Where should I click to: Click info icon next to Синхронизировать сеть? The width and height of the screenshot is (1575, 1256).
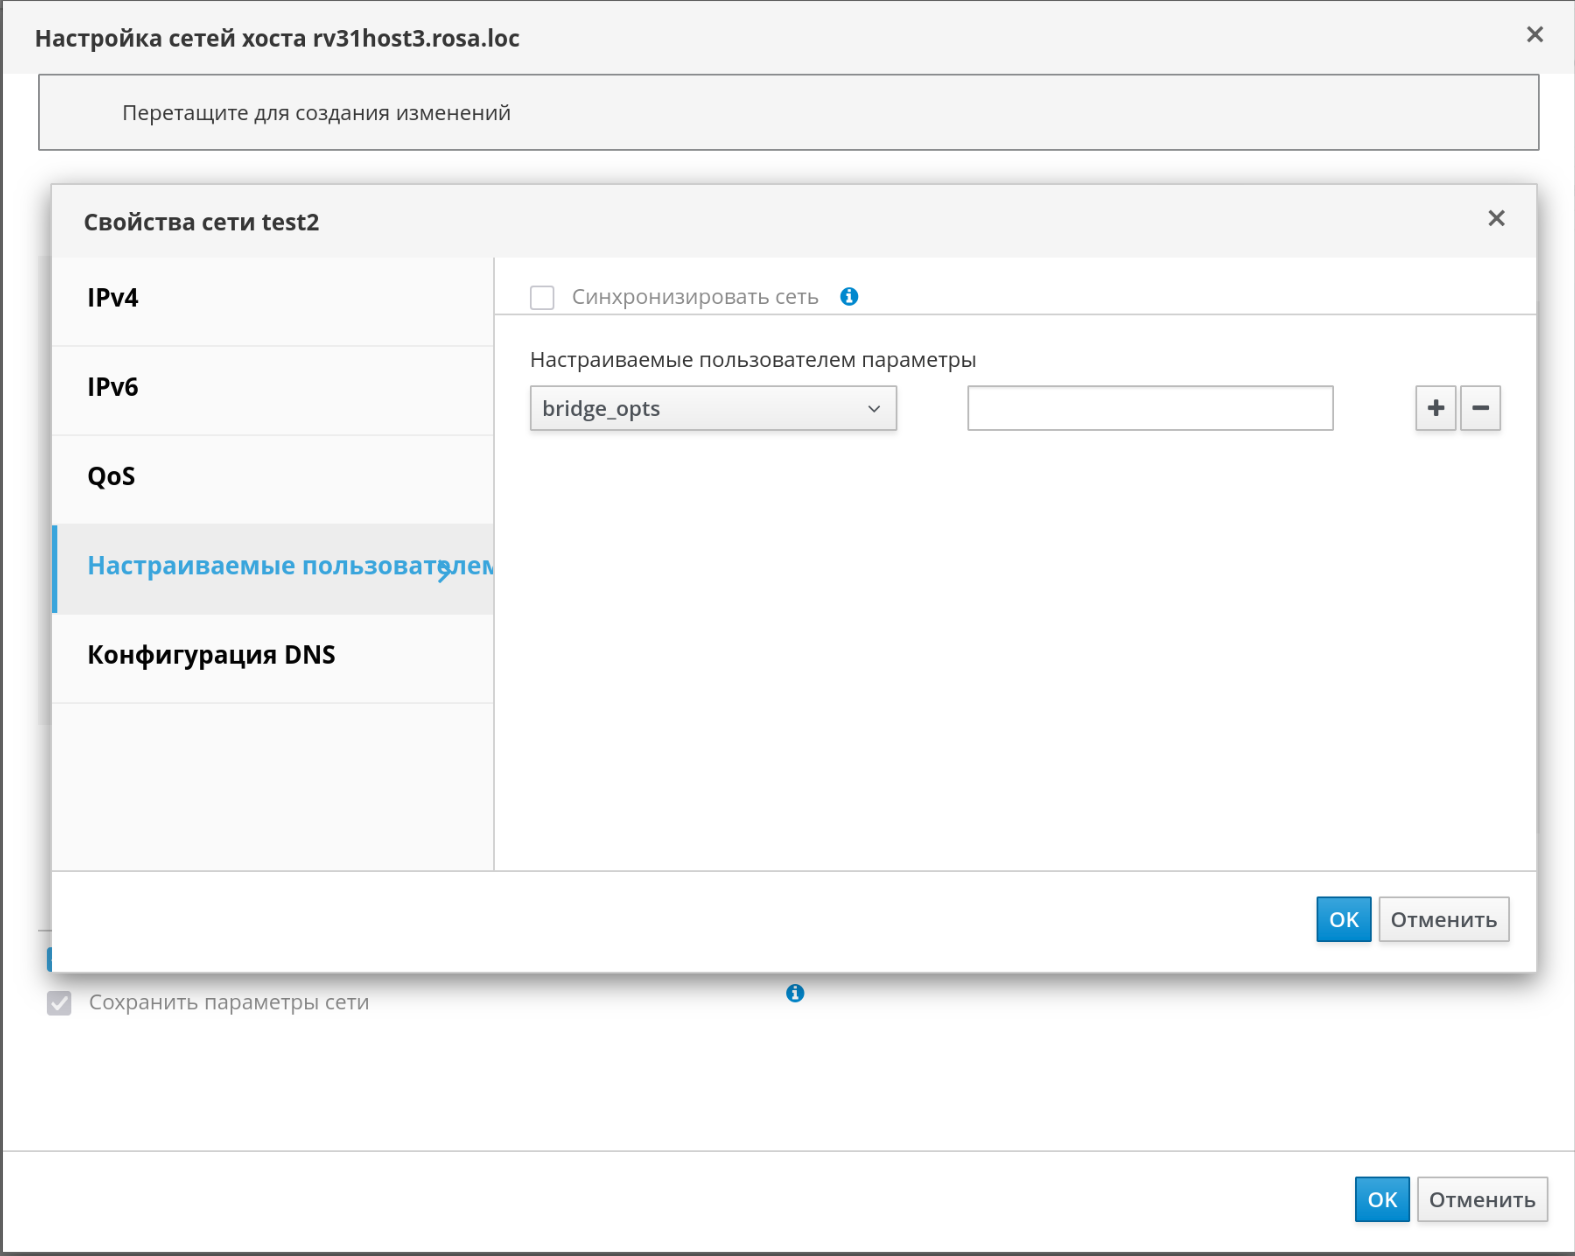849,297
